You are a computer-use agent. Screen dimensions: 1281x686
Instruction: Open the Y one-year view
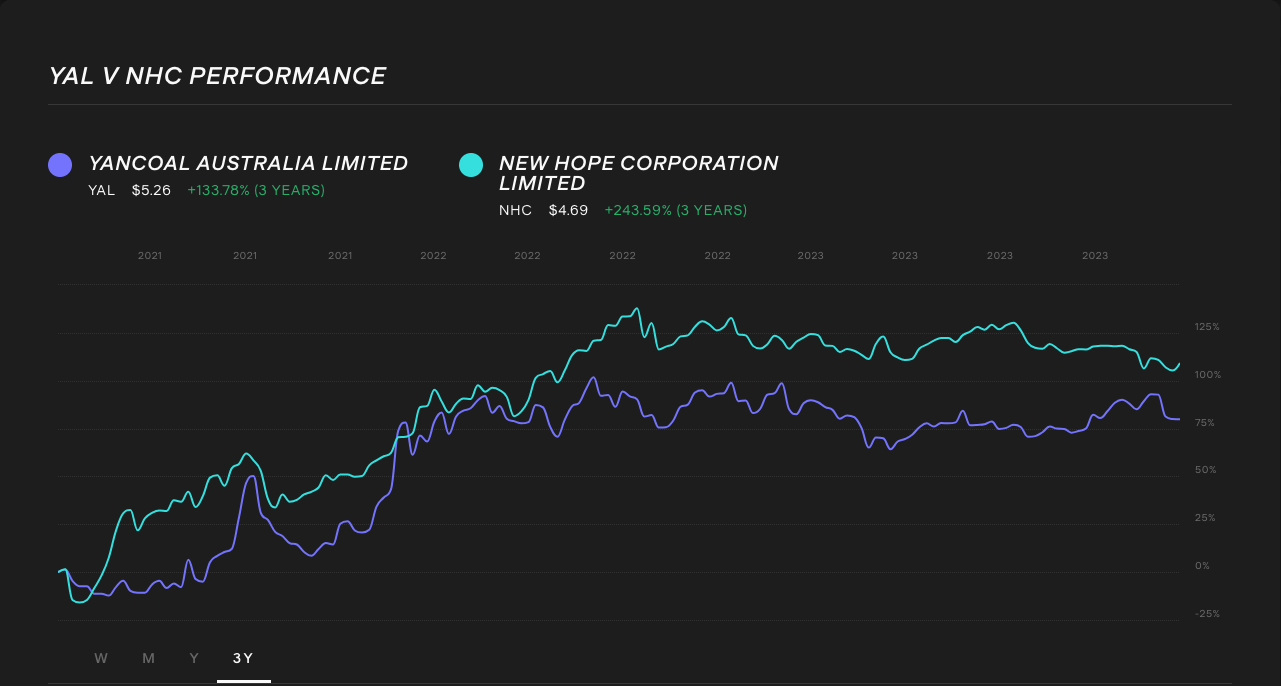(194, 658)
